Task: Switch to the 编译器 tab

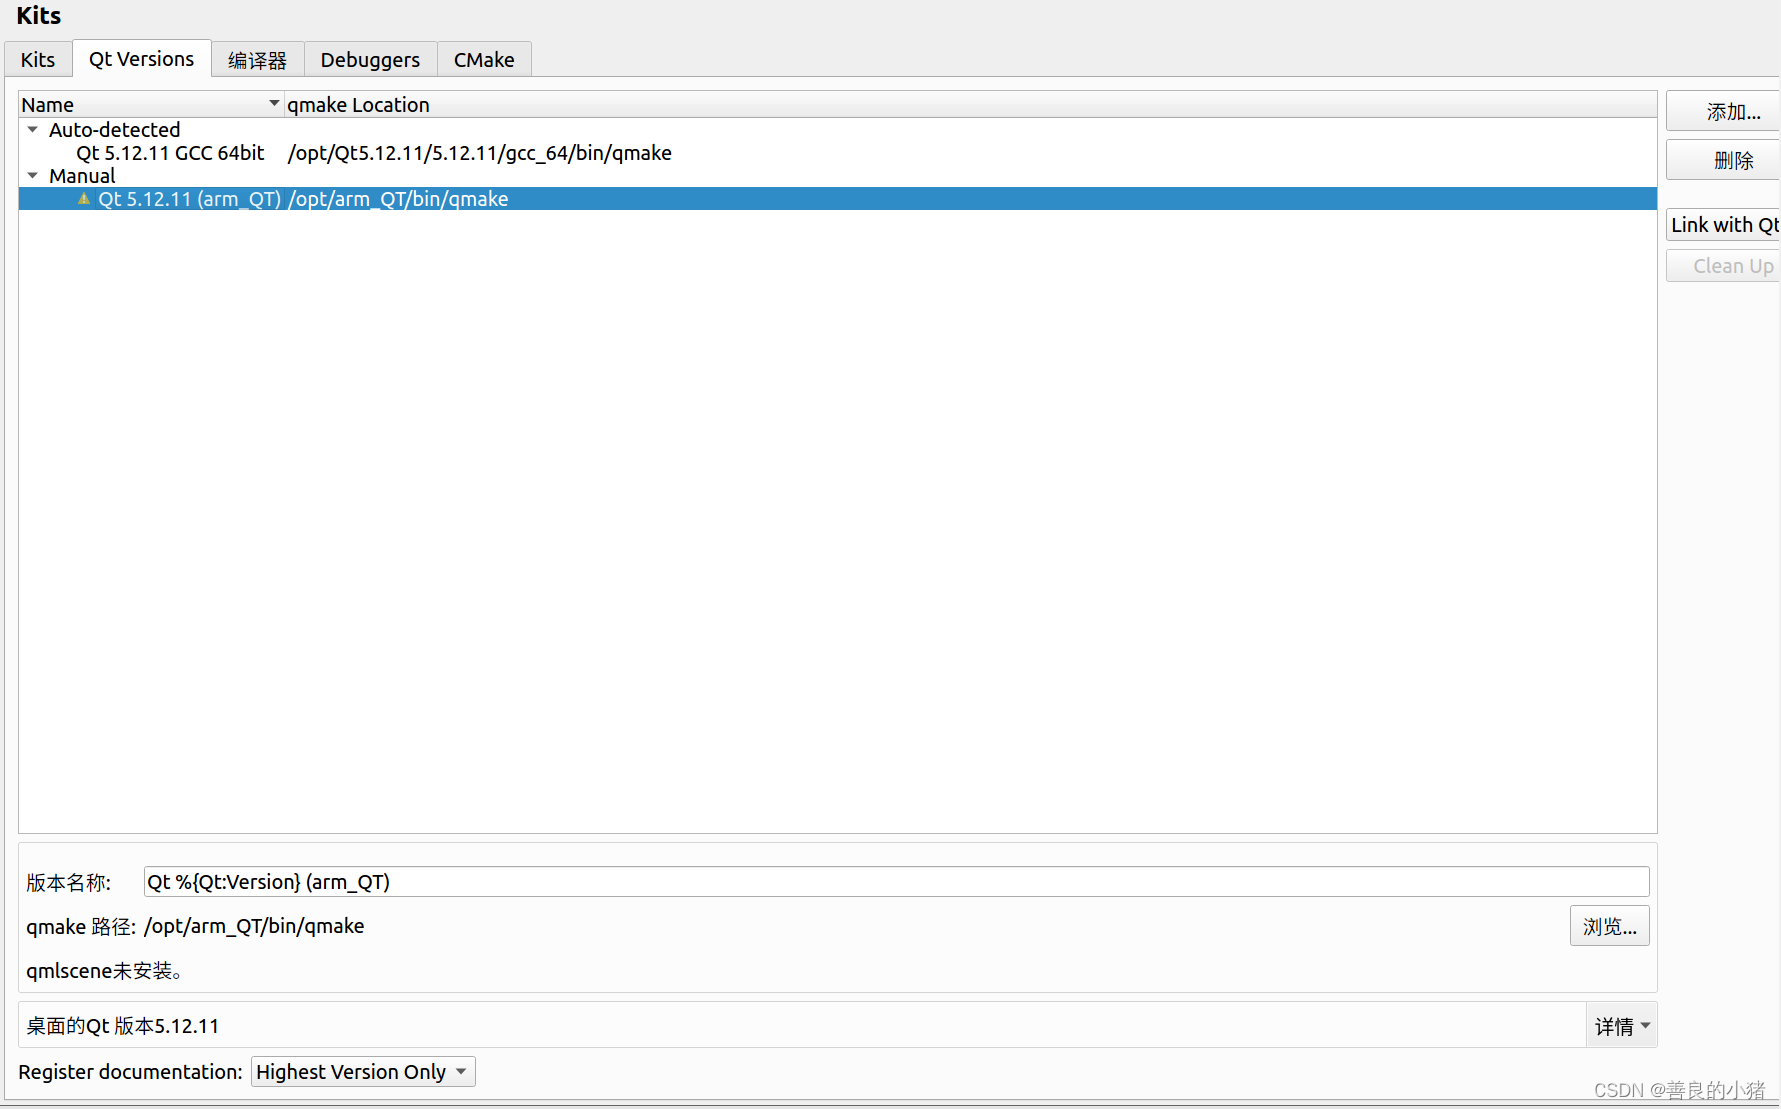Action: tap(257, 60)
